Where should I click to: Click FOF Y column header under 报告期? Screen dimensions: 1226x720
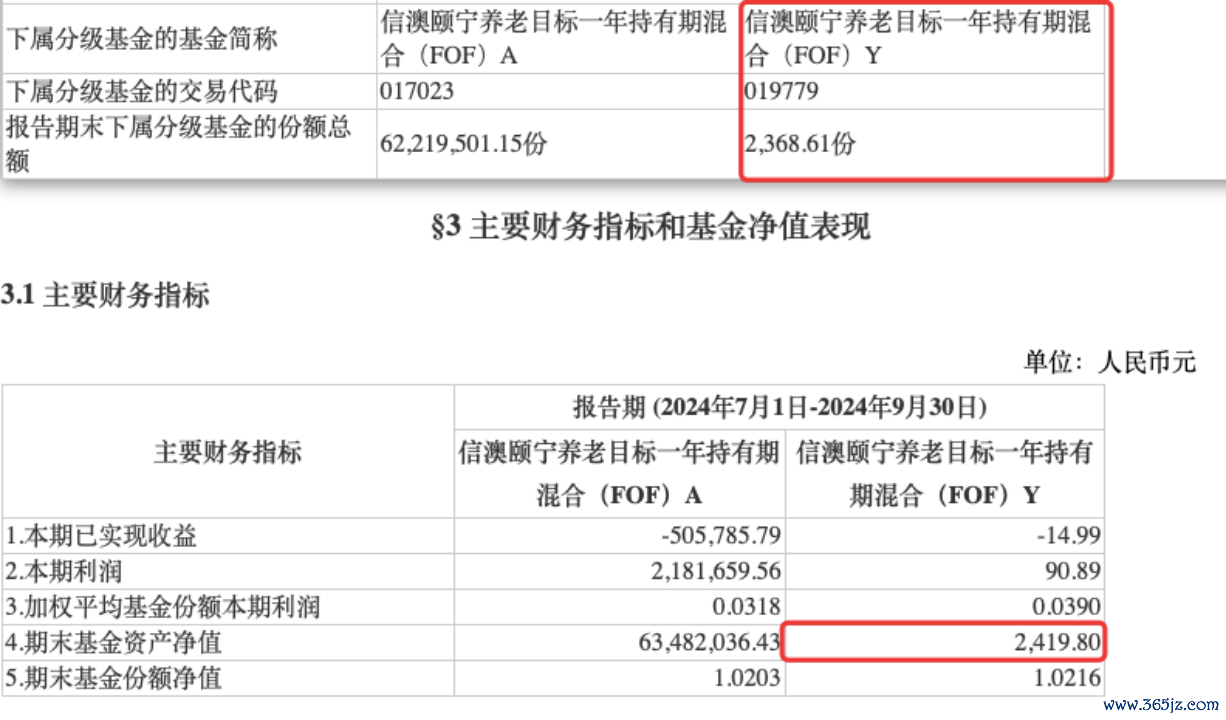click(945, 474)
